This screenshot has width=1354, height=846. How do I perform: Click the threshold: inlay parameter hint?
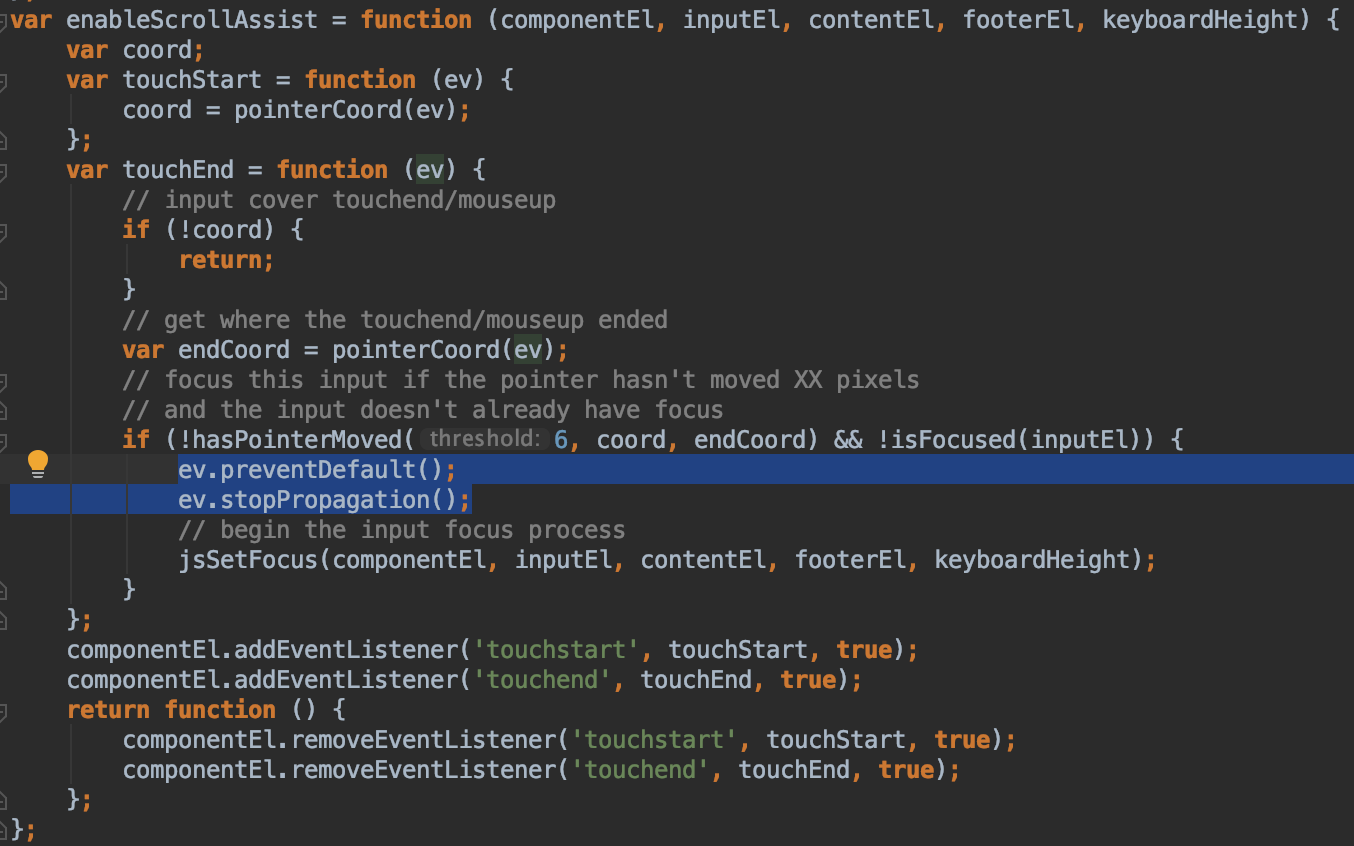pyautogui.click(x=484, y=439)
